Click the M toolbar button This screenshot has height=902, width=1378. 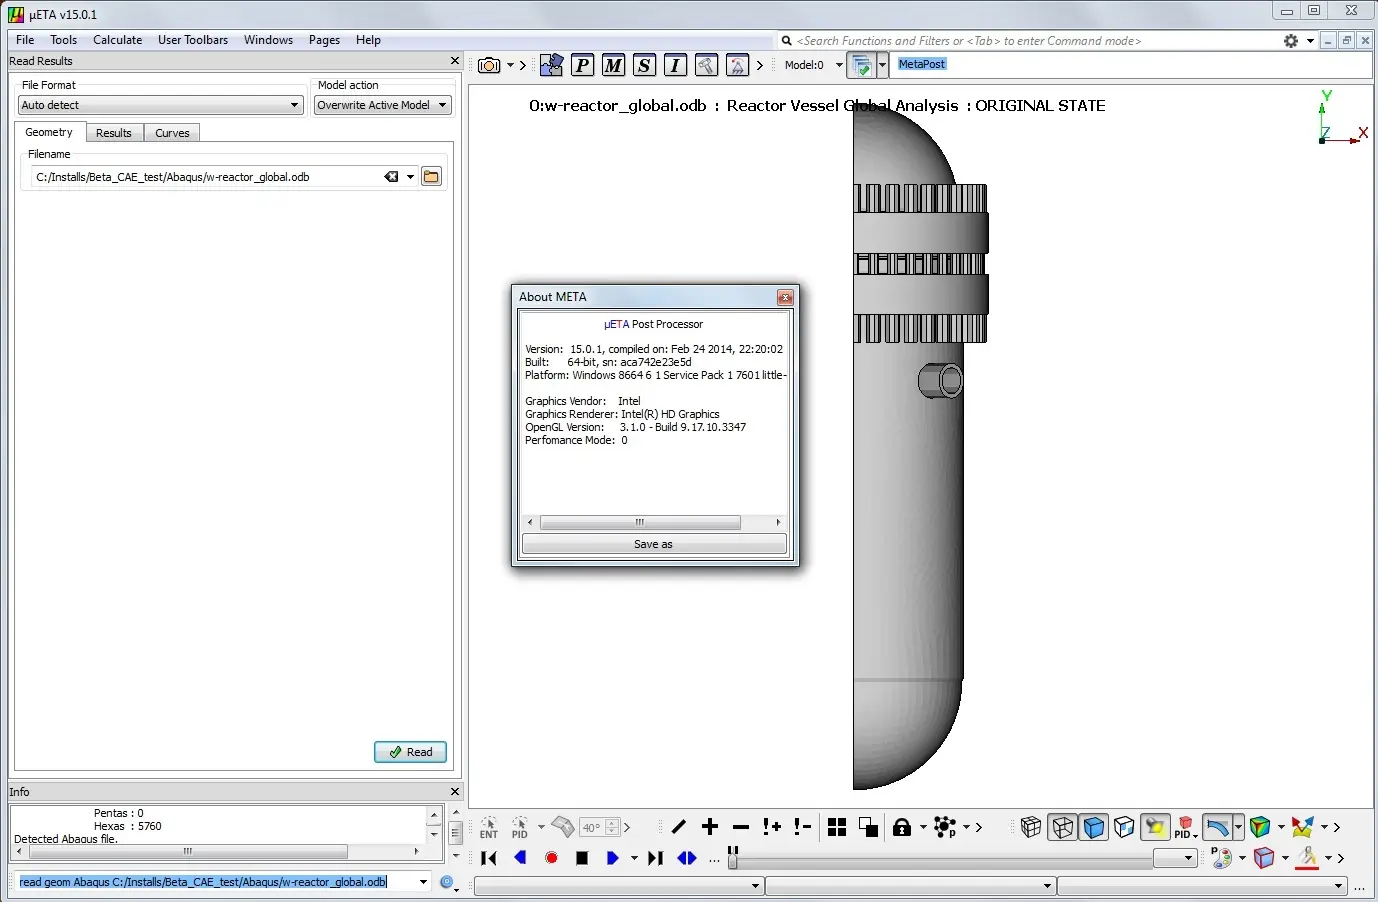(613, 65)
